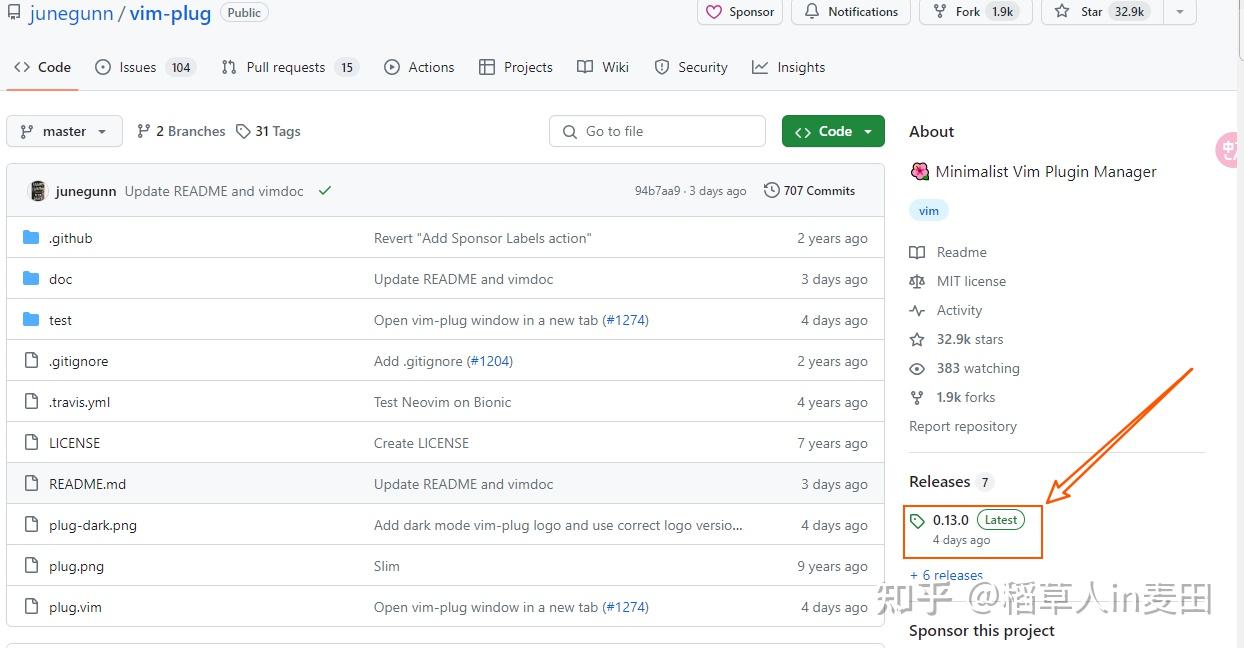
Task: Star the vim-plug repository
Action: point(1102,12)
